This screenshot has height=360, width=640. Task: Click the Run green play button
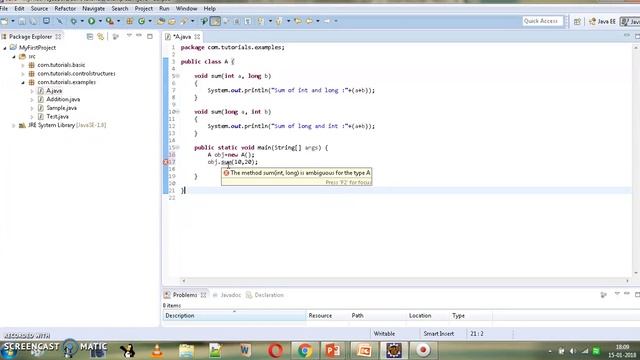91,21
